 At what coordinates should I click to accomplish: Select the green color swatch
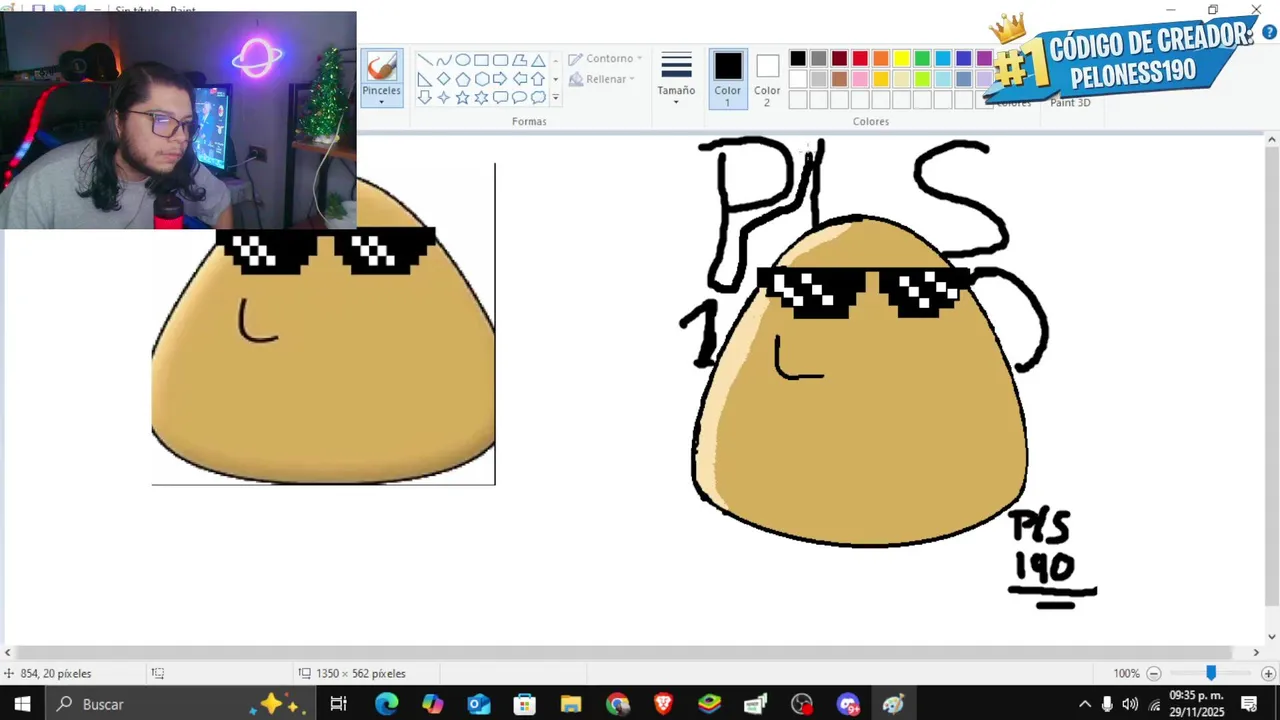pyautogui.click(x=922, y=58)
